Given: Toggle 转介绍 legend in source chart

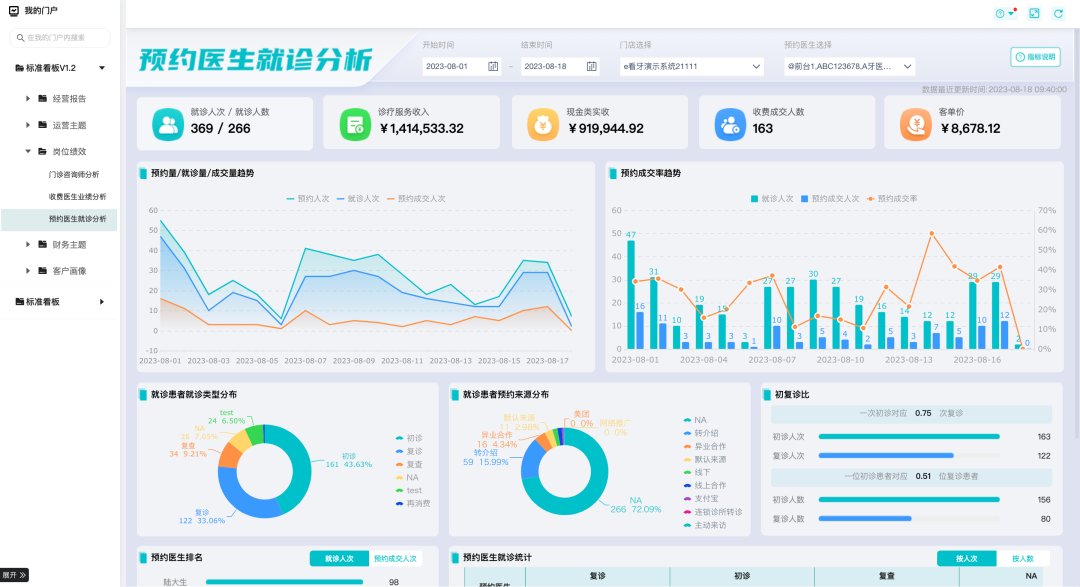Looking at the screenshot, I should (x=700, y=433).
